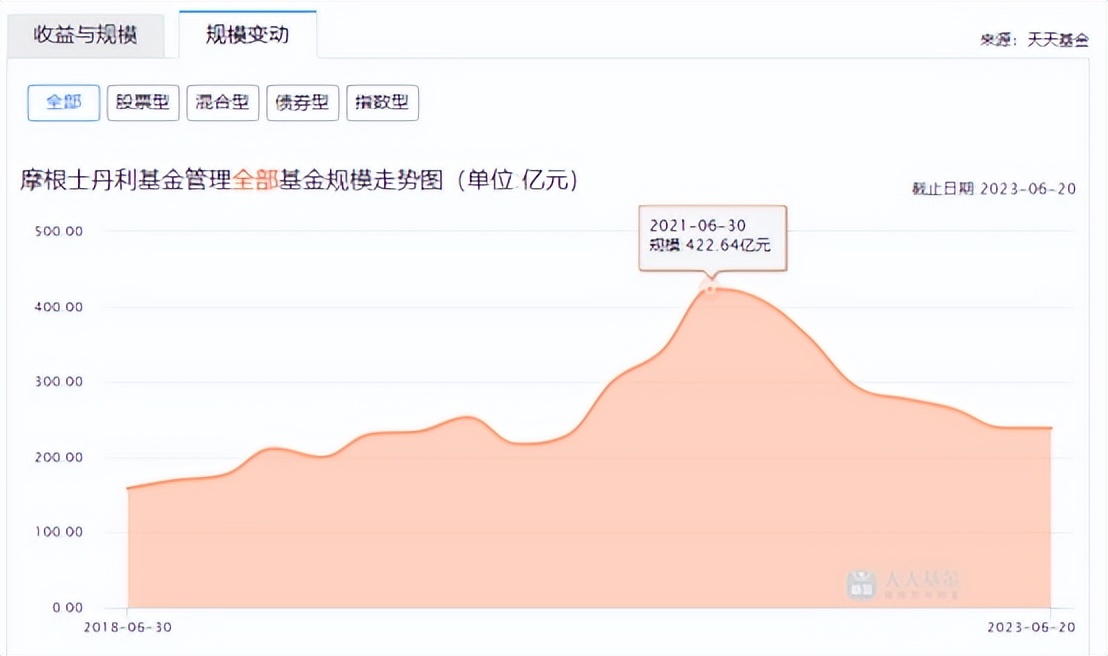Click the 0.00 y-axis label
The image size is (1108, 656).
pos(67,608)
